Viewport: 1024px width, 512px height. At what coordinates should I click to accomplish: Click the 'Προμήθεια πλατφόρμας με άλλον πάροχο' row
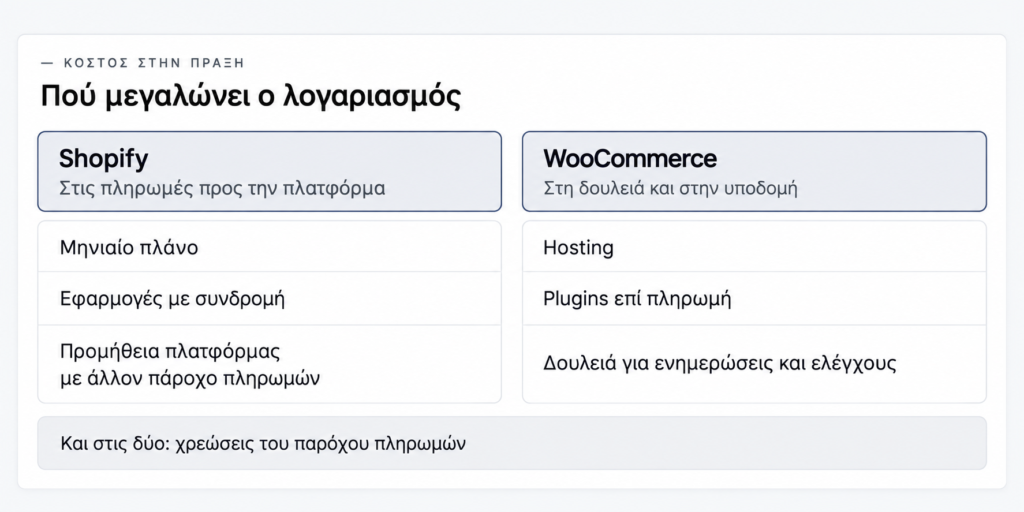click(270, 364)
